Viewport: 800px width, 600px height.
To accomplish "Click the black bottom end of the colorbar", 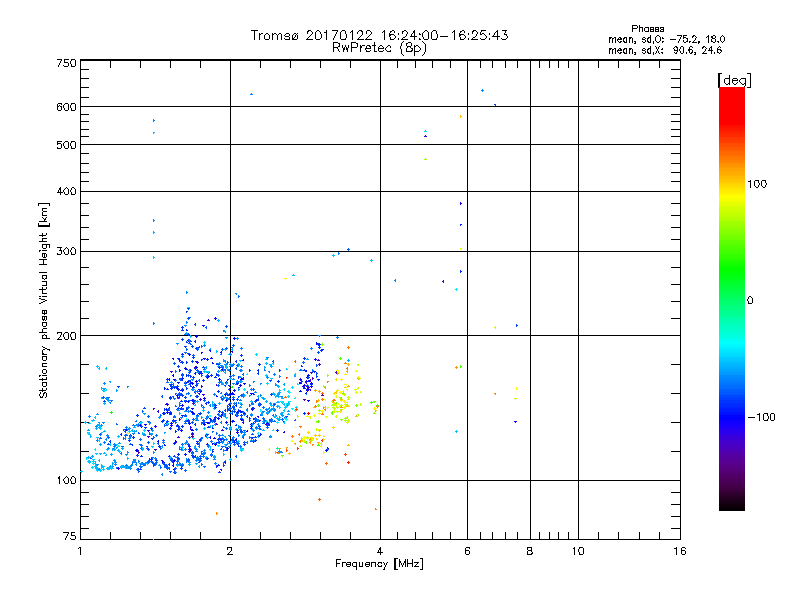I will pos(732,503).
